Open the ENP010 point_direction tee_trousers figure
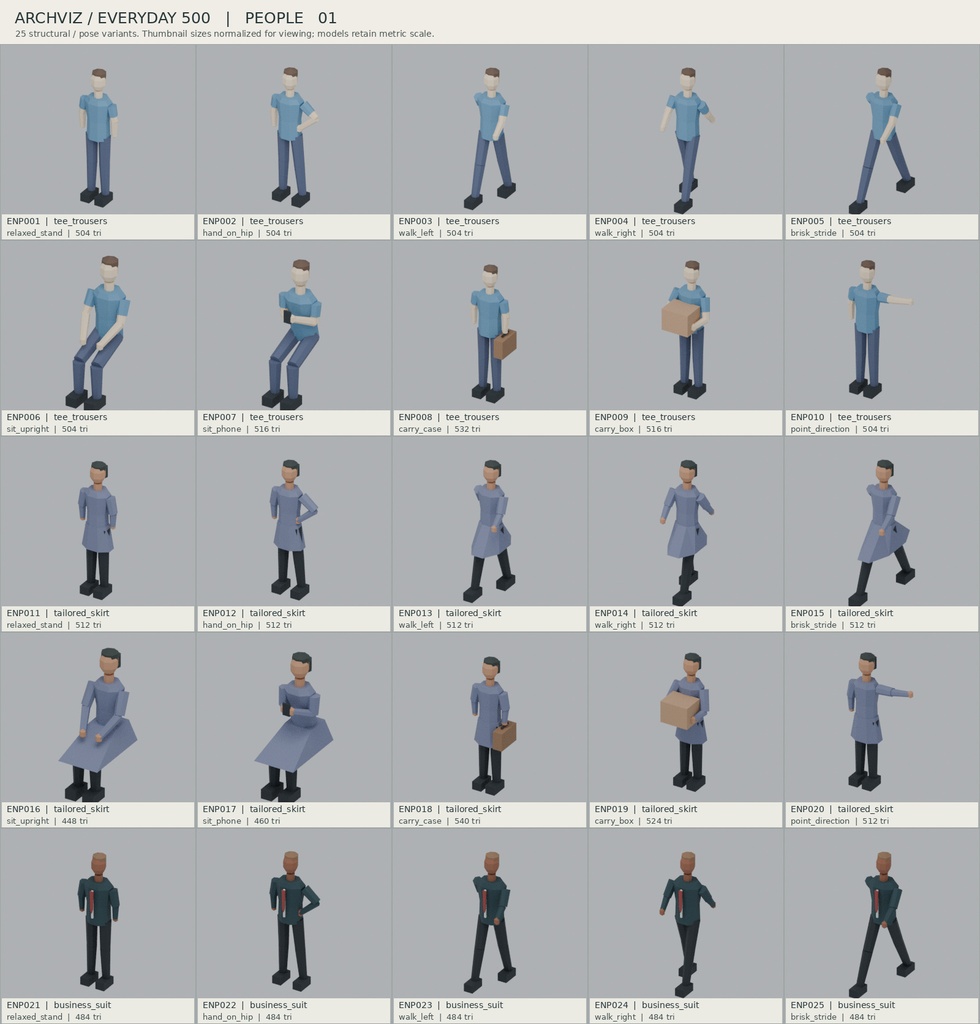Screen dimensions: 980x1024 coord(879,328)
